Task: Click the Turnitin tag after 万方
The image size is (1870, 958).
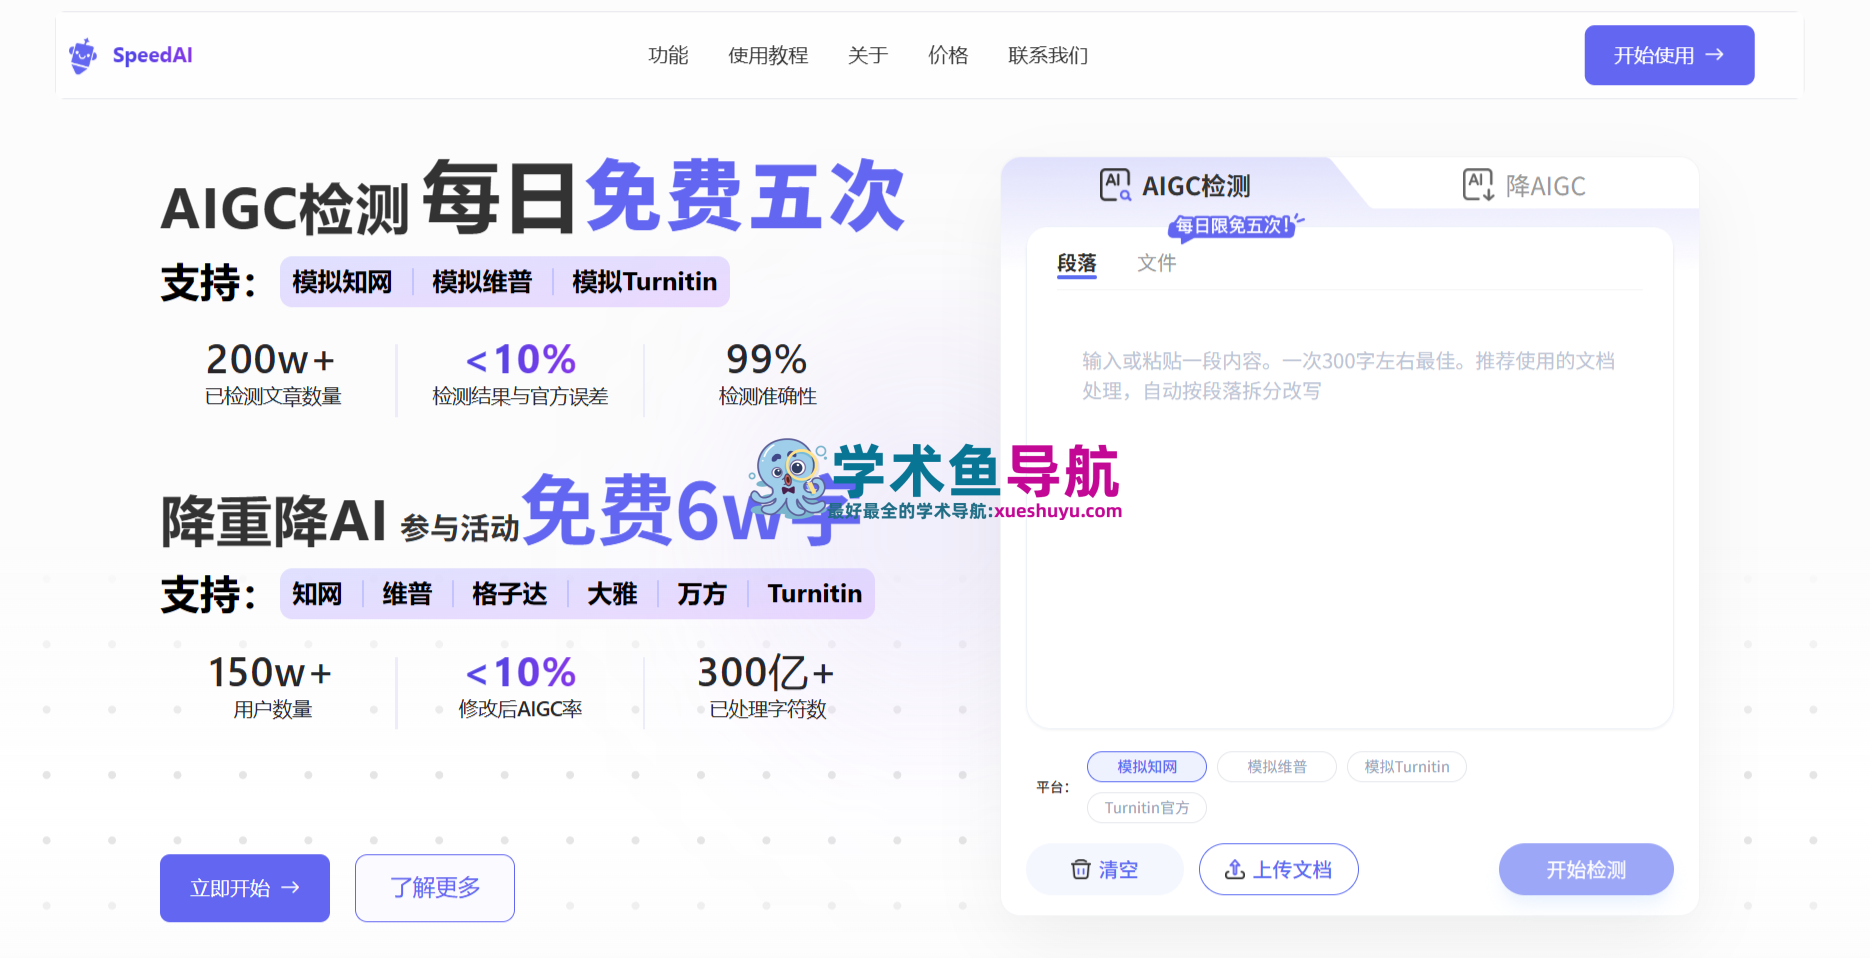Action: (x=815, y=594)
